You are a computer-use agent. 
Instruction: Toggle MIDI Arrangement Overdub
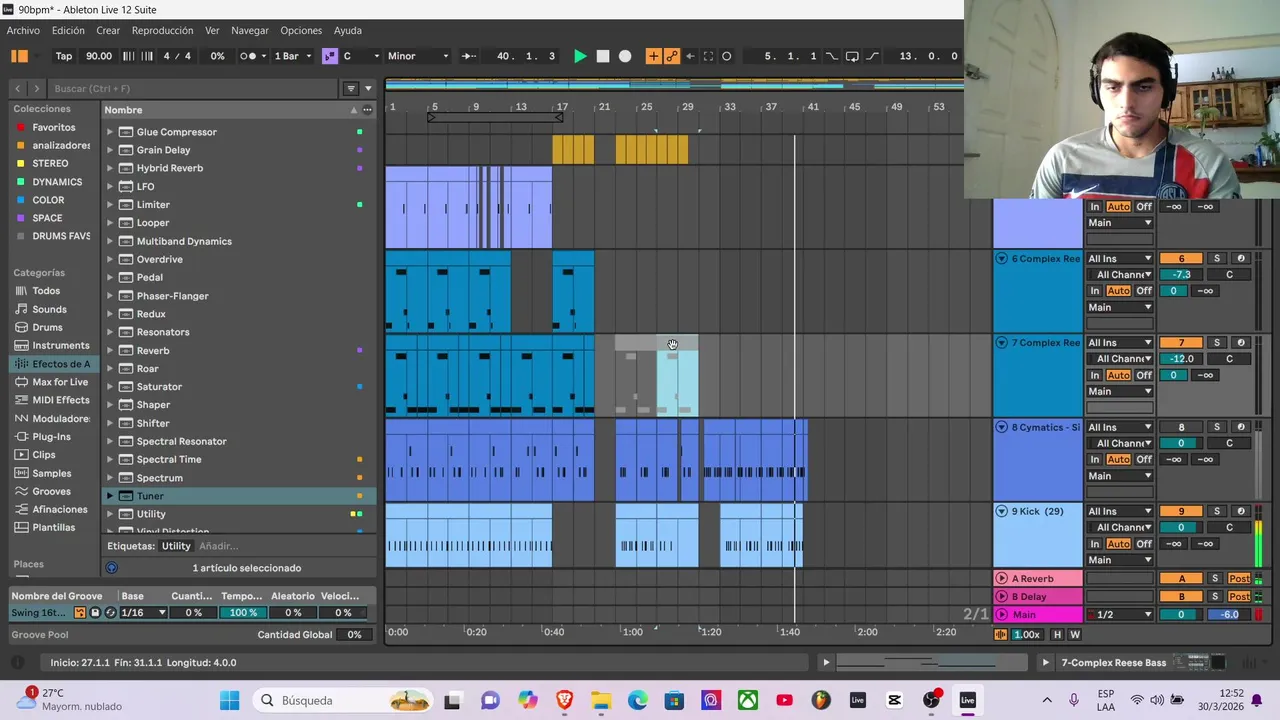(653, 56)
